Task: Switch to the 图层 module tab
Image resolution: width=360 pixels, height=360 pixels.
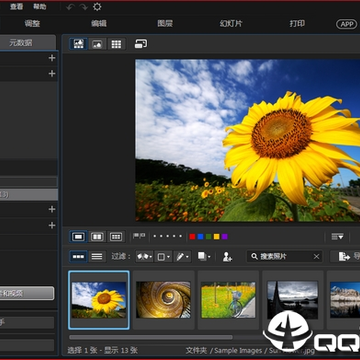Action: (165, 24)
